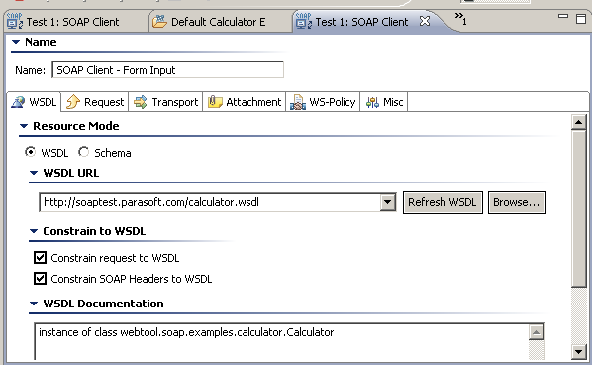Uncheck Constrain request to WSDL
This screenshot has height=365, width=592.
pyautogui.click(x=40, y=258)
